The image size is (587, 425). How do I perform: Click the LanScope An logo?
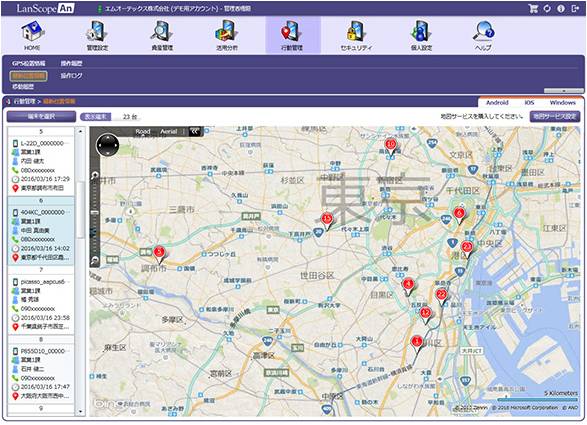pyautogui.click(x=45, y=9)
